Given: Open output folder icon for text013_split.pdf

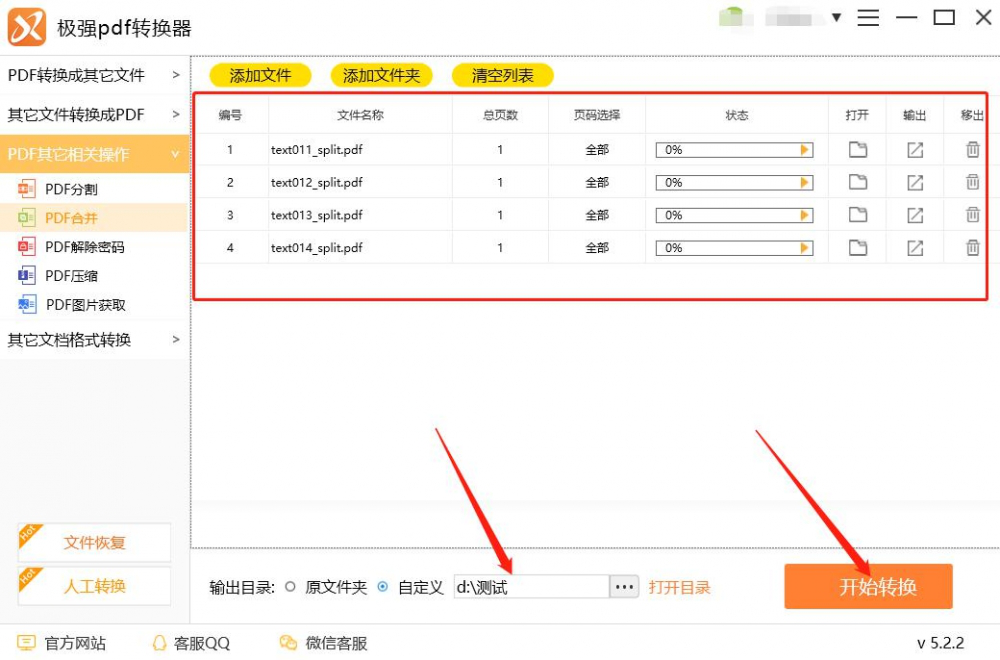Looking at the screenshot, I should pyautogui.click(x=915, y=215).
